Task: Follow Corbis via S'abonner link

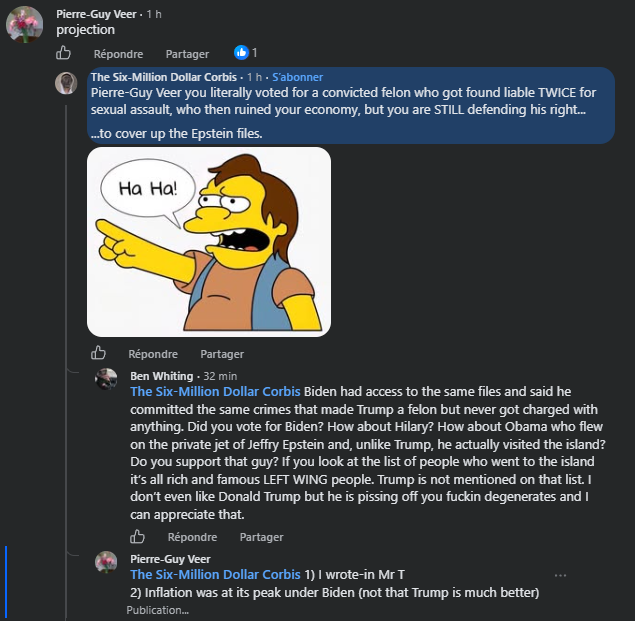Action: pyautogui.click(x=297, y=77)
